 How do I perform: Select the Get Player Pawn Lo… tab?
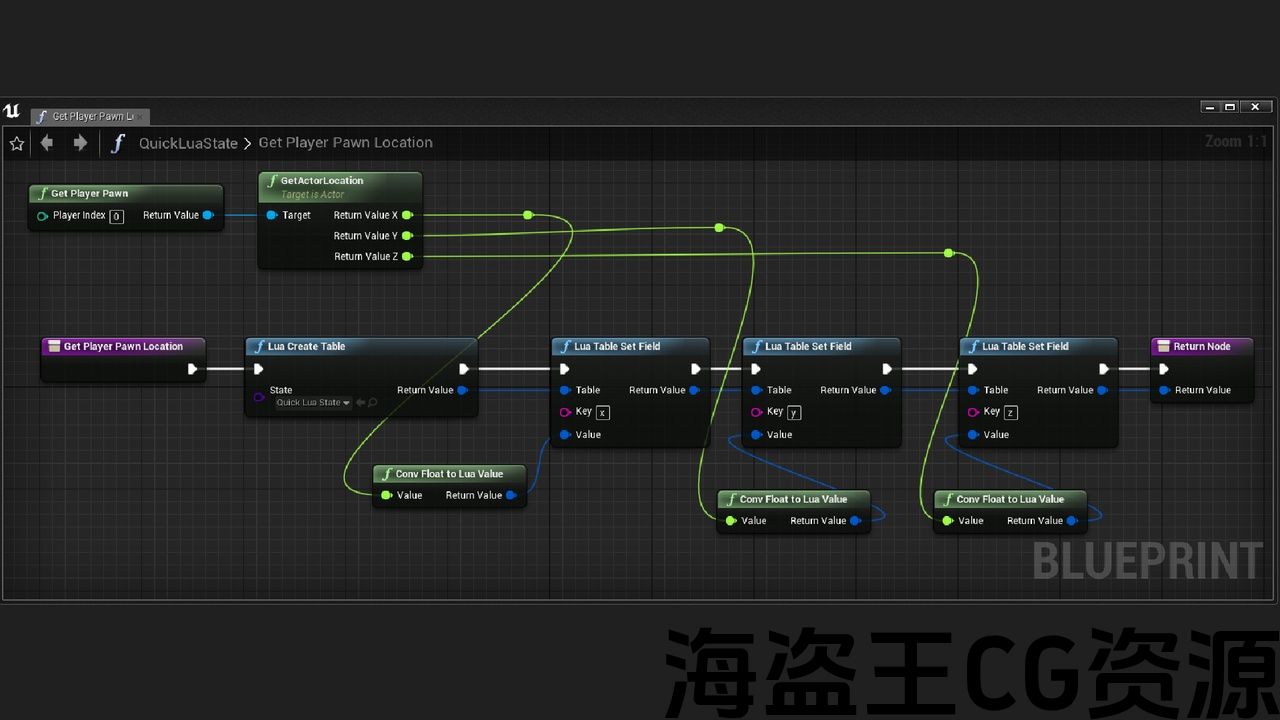90,116
